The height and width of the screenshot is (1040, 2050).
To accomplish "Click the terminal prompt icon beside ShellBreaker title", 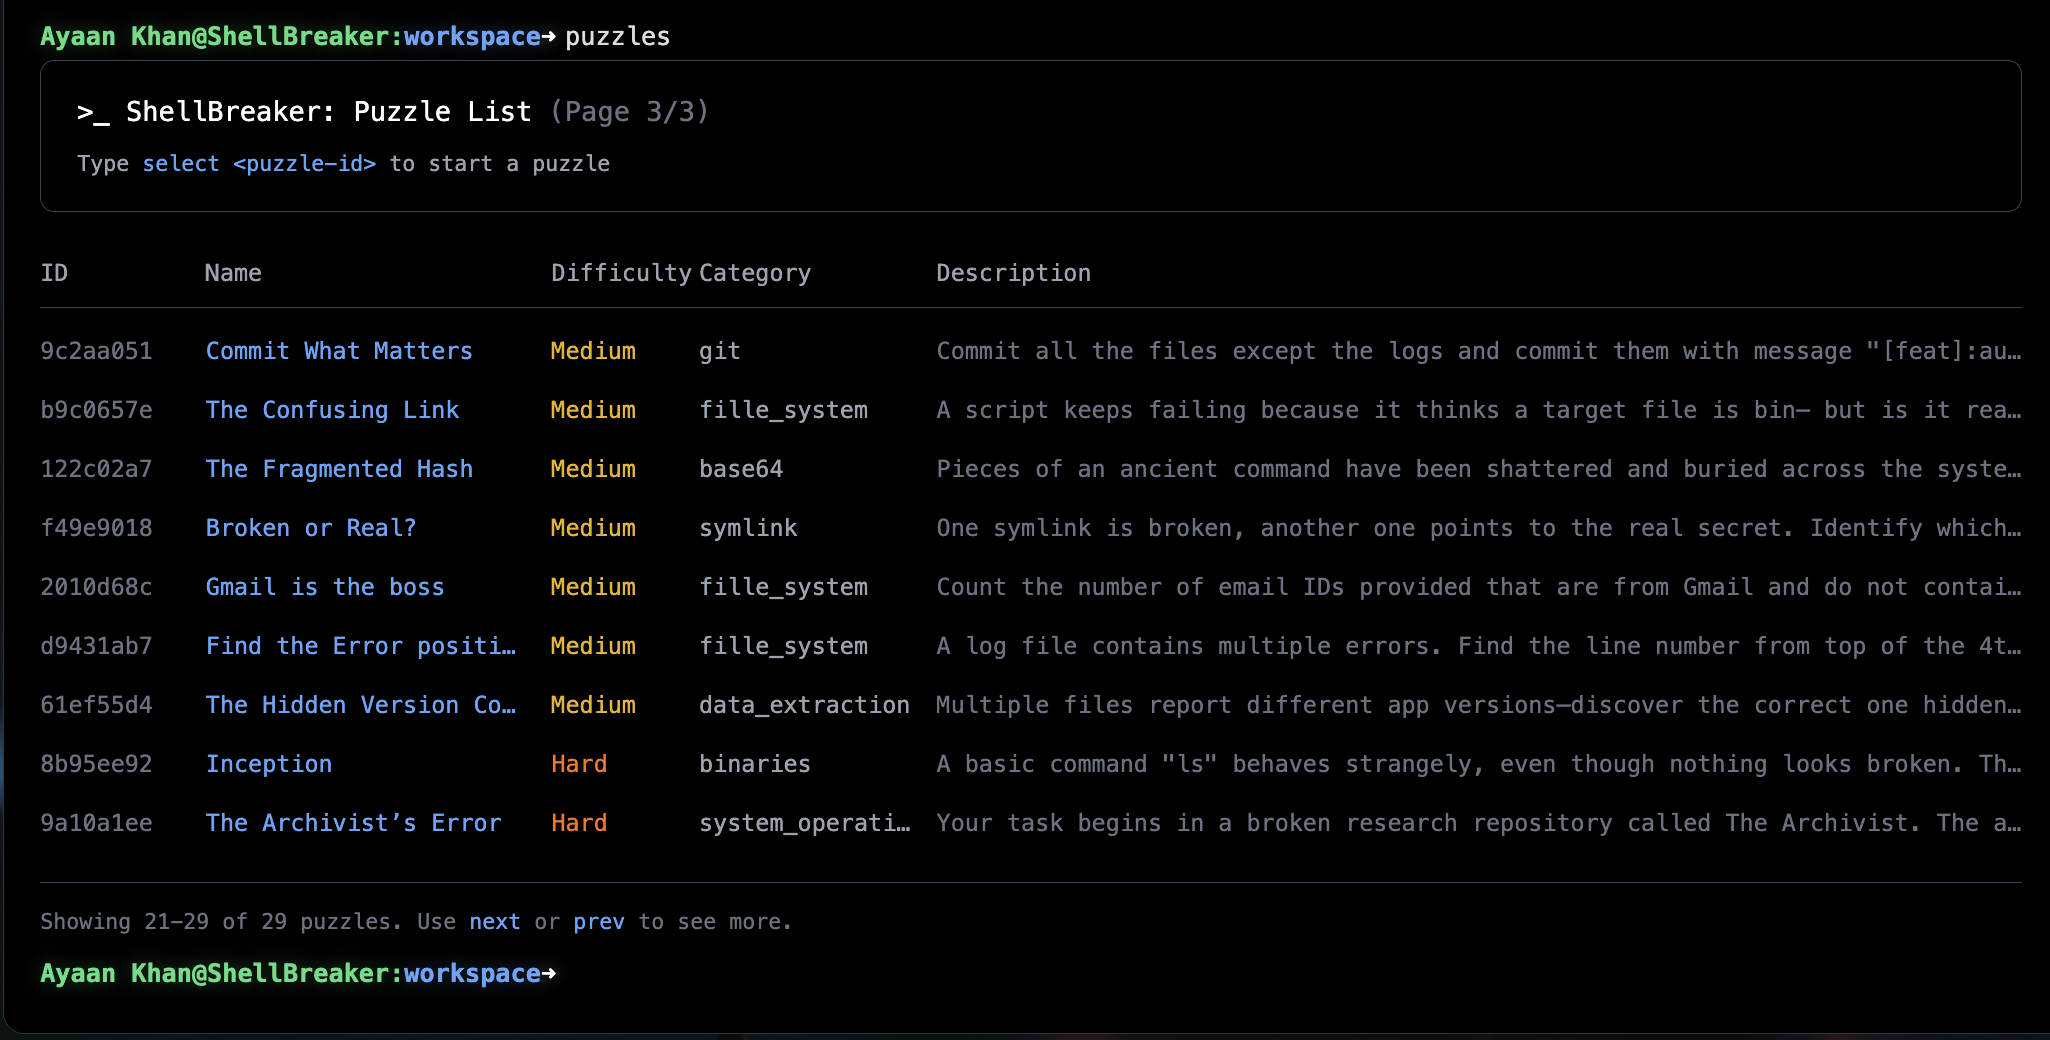I will click(93, 112).
